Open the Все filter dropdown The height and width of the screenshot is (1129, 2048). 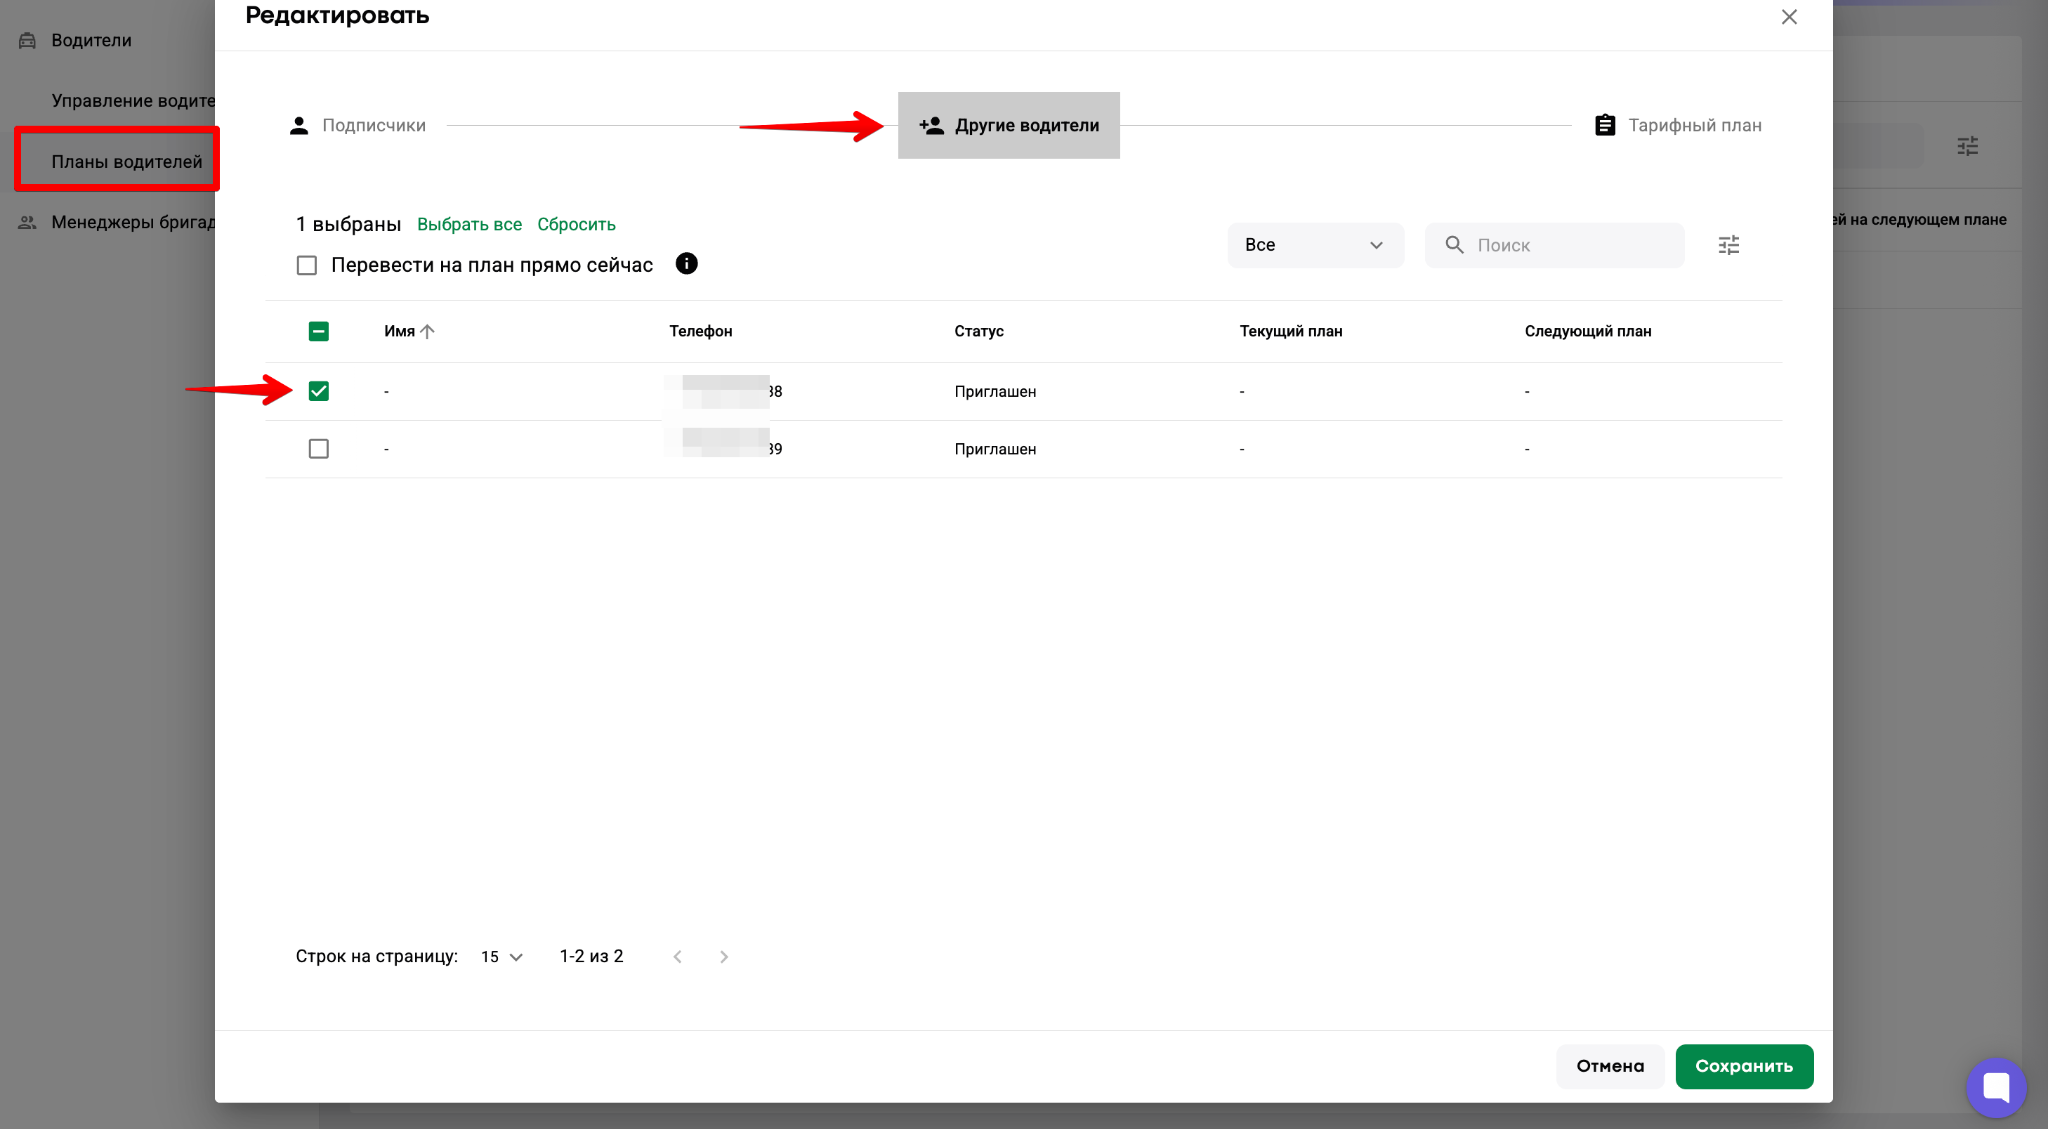[1315, 245]
